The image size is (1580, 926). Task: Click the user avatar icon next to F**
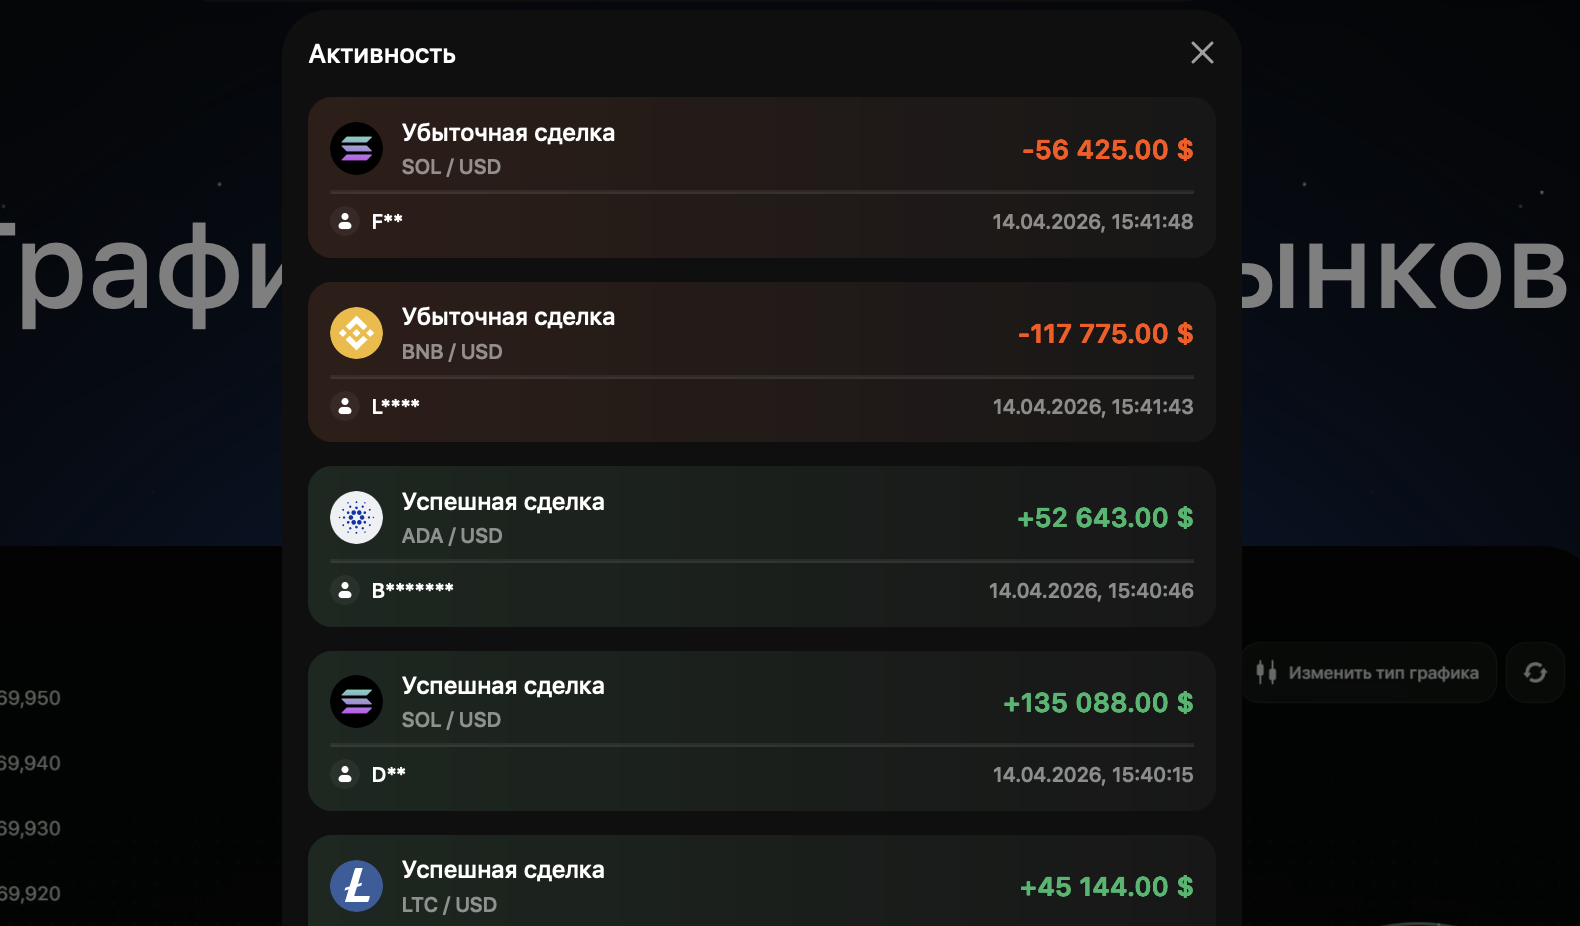point(344,221)
